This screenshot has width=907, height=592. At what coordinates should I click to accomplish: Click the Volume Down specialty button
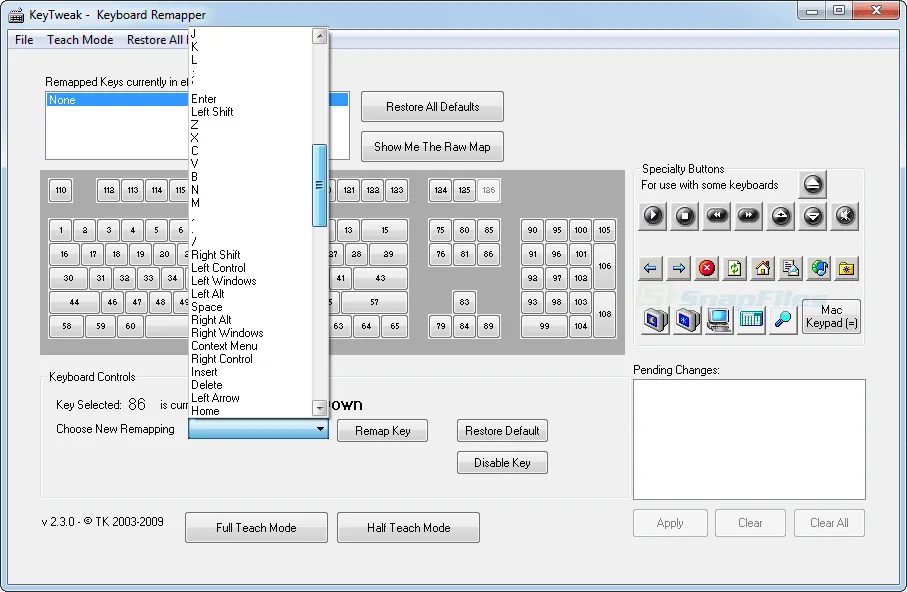coord(813,216)
